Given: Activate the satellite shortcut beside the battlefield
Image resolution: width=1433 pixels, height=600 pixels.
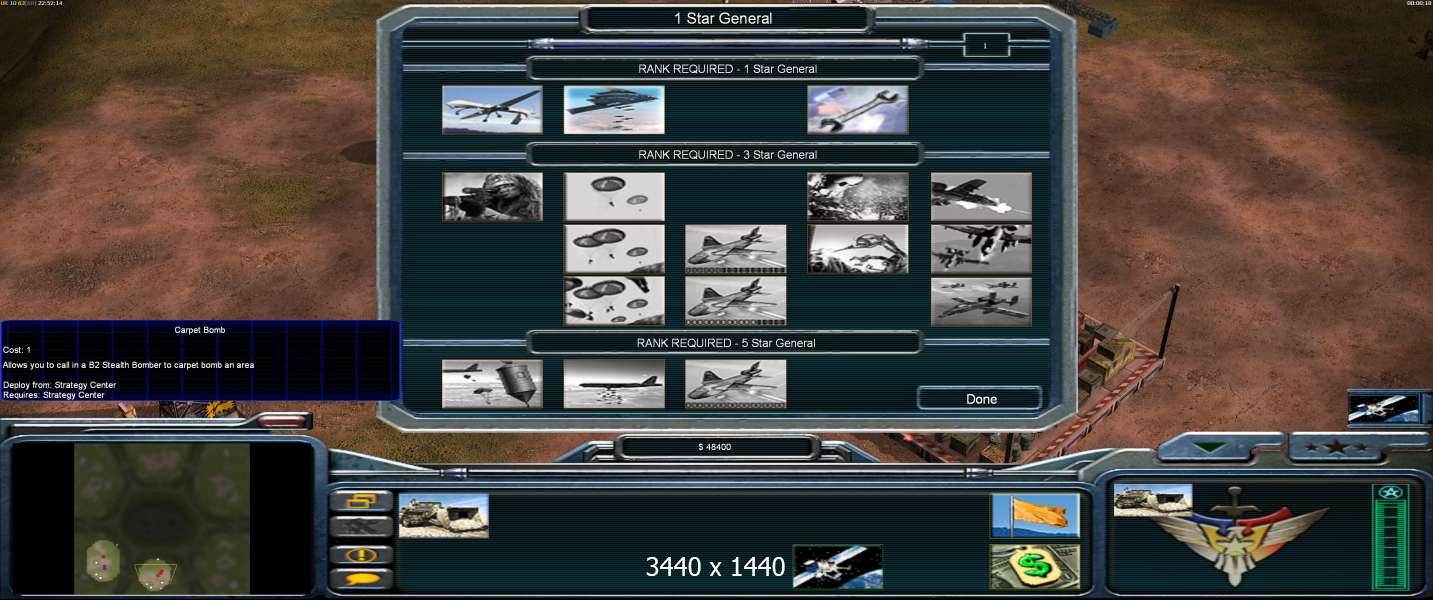Looking at the screenshot, I should 1384,408.
